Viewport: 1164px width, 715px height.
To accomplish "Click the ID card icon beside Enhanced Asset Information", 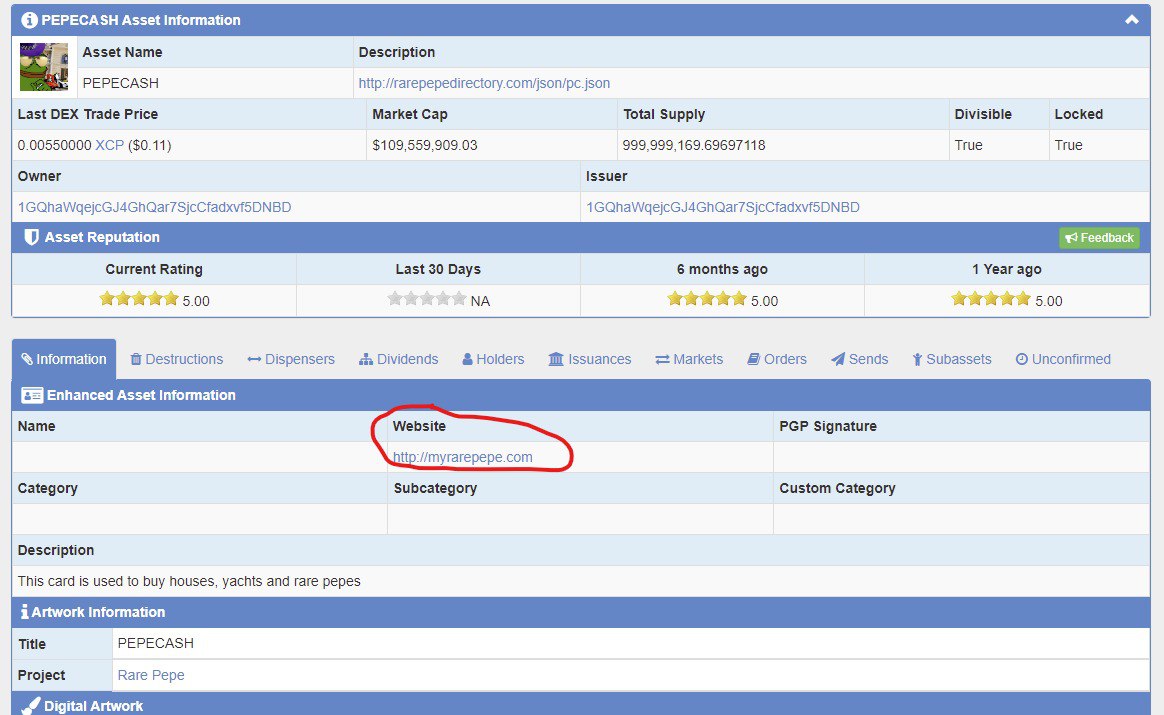I will (32, 395).
